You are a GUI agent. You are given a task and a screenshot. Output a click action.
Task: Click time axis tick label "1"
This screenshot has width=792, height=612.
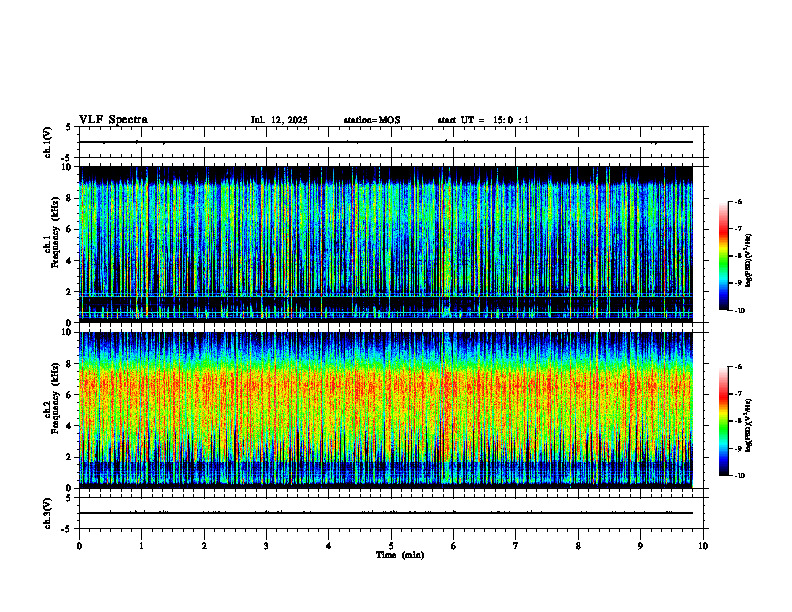pos(141,546)
